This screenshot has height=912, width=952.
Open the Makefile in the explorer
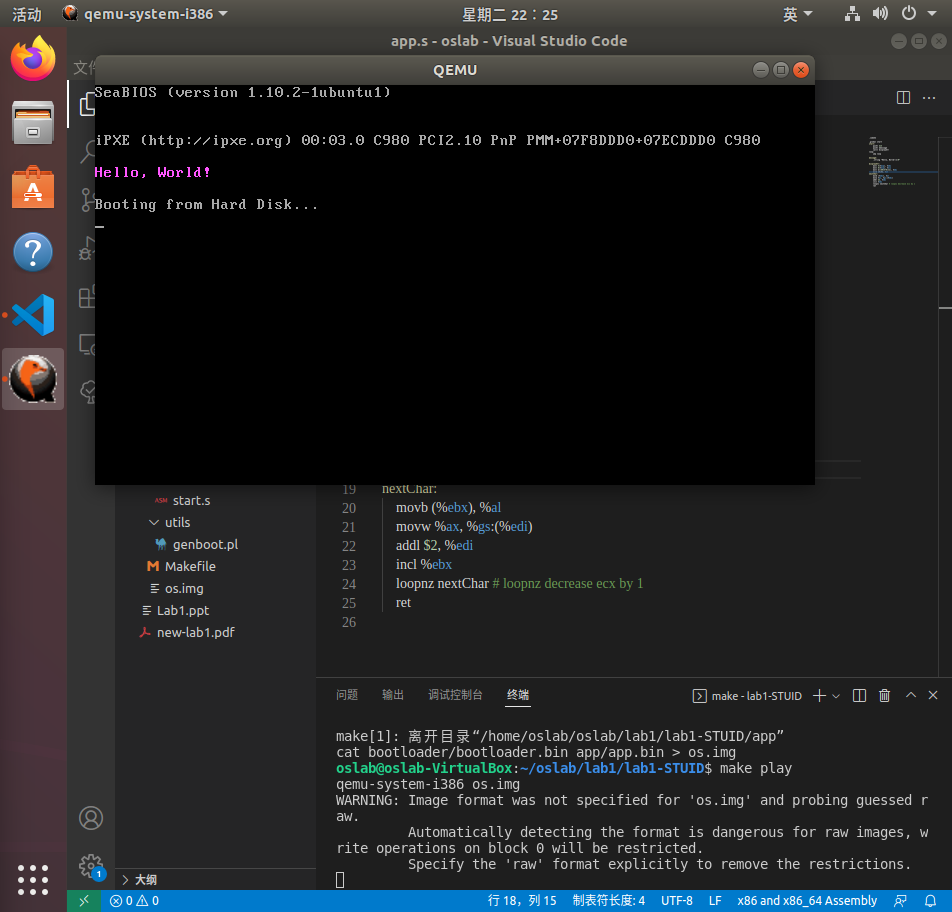[190, 566]
